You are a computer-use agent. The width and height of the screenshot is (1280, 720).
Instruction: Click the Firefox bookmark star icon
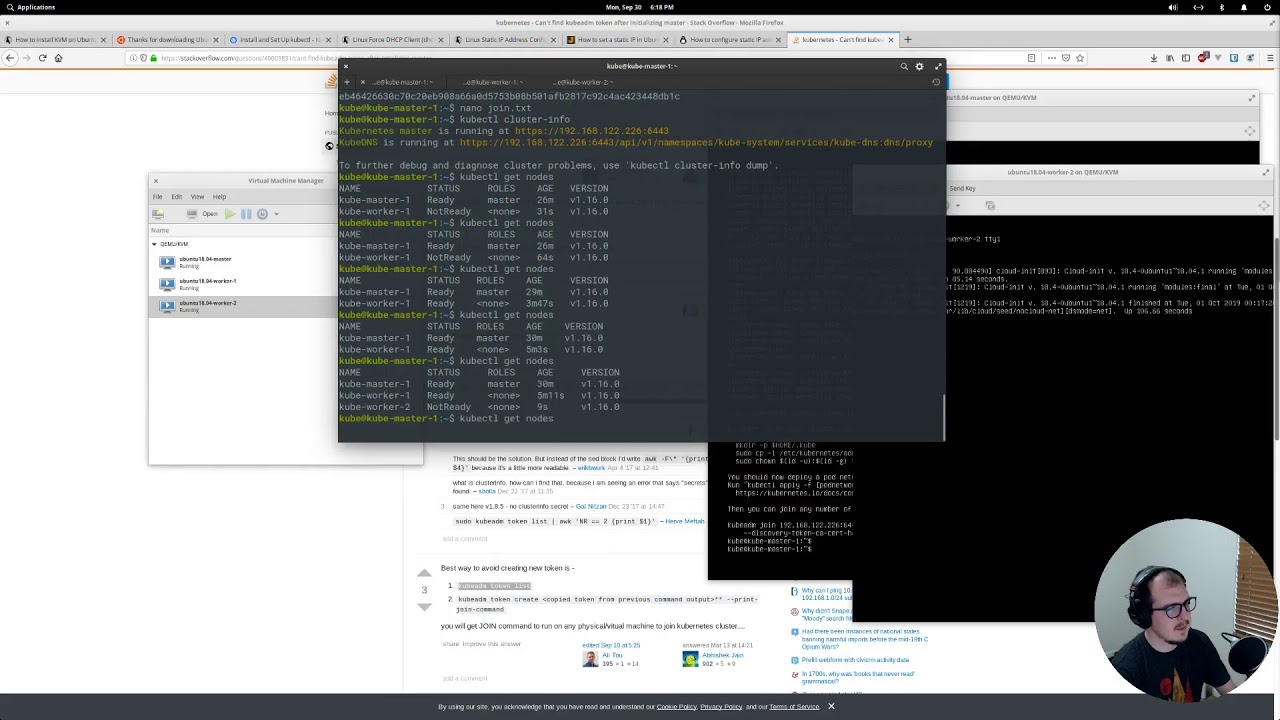coord(1078,58)
